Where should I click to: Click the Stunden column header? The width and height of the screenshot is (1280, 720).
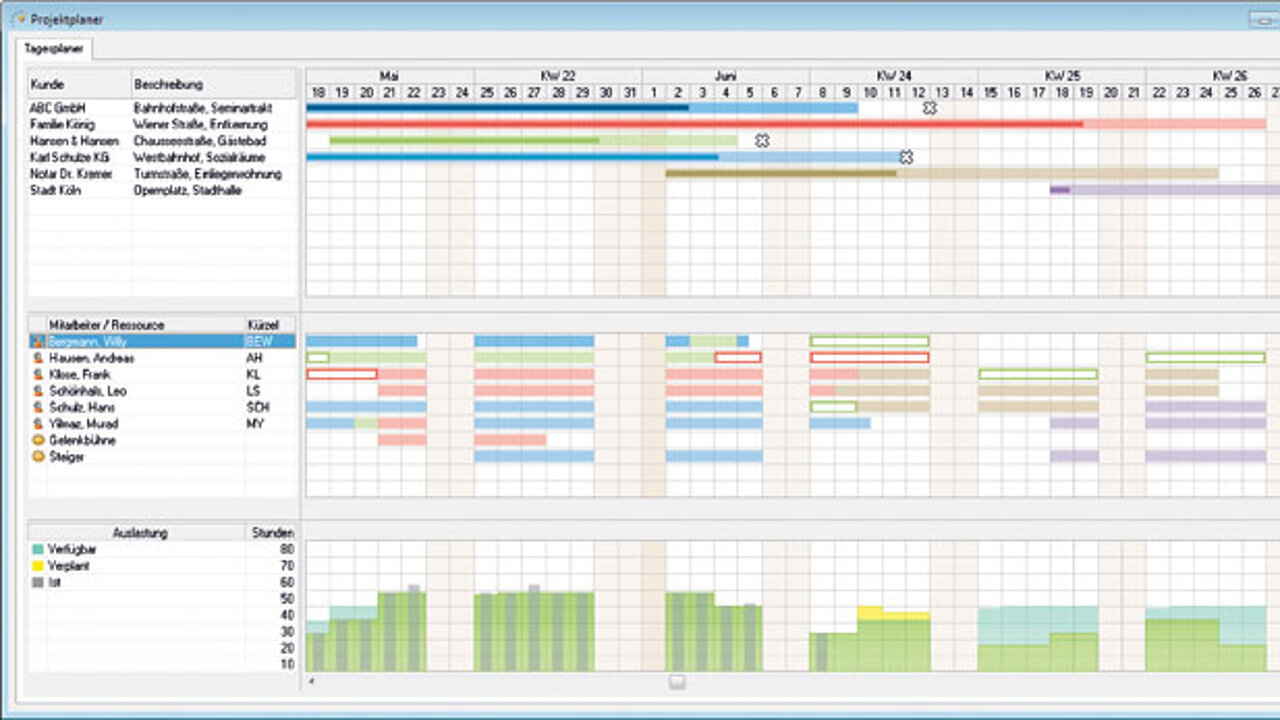pos(273,533)
